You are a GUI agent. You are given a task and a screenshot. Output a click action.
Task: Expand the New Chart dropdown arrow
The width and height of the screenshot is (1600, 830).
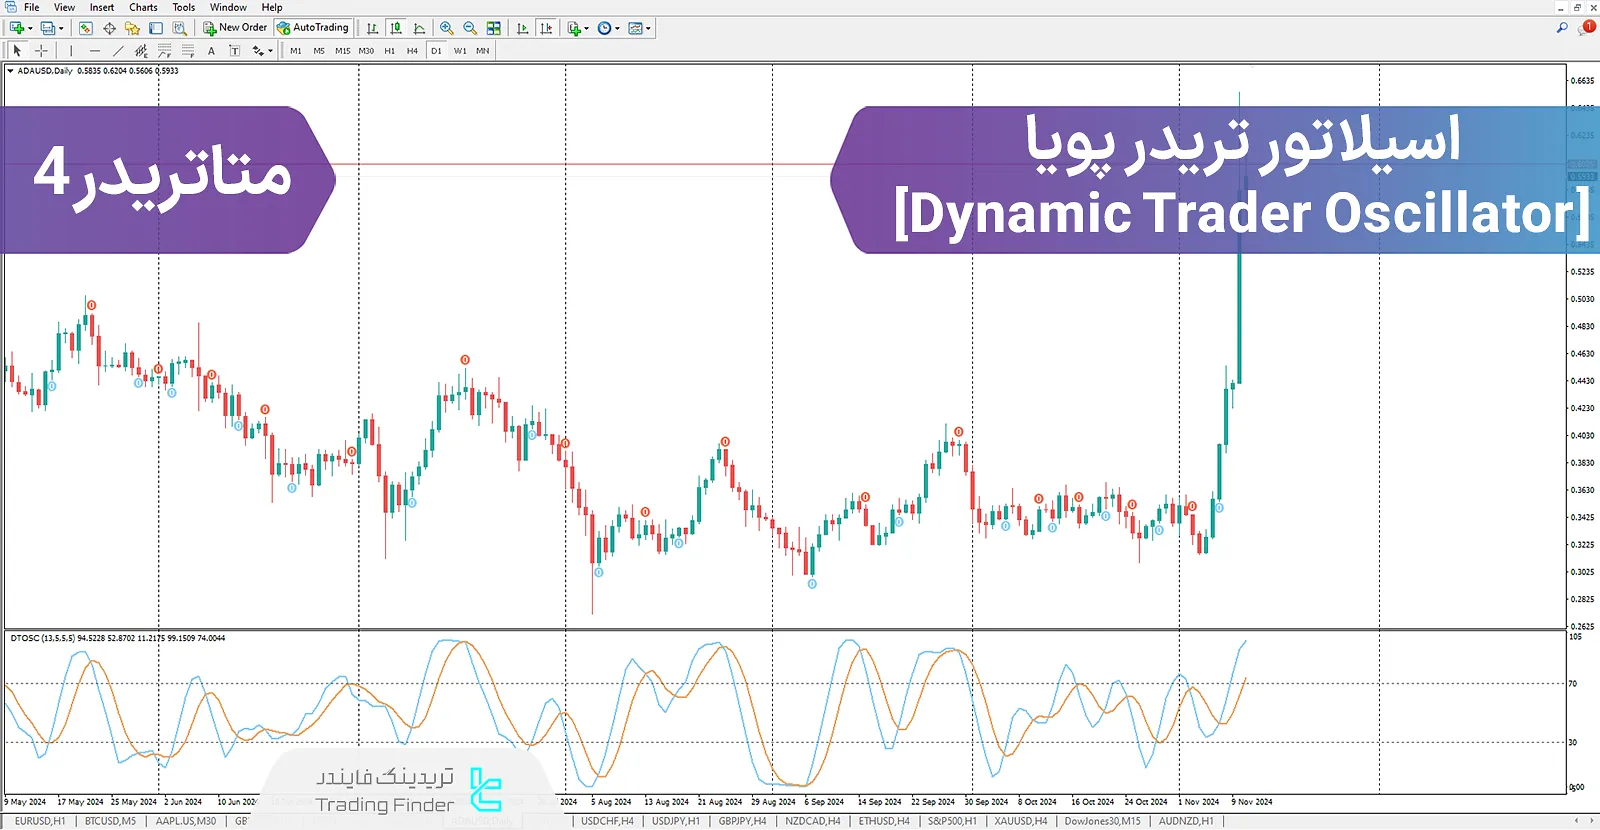coord(30,28)
